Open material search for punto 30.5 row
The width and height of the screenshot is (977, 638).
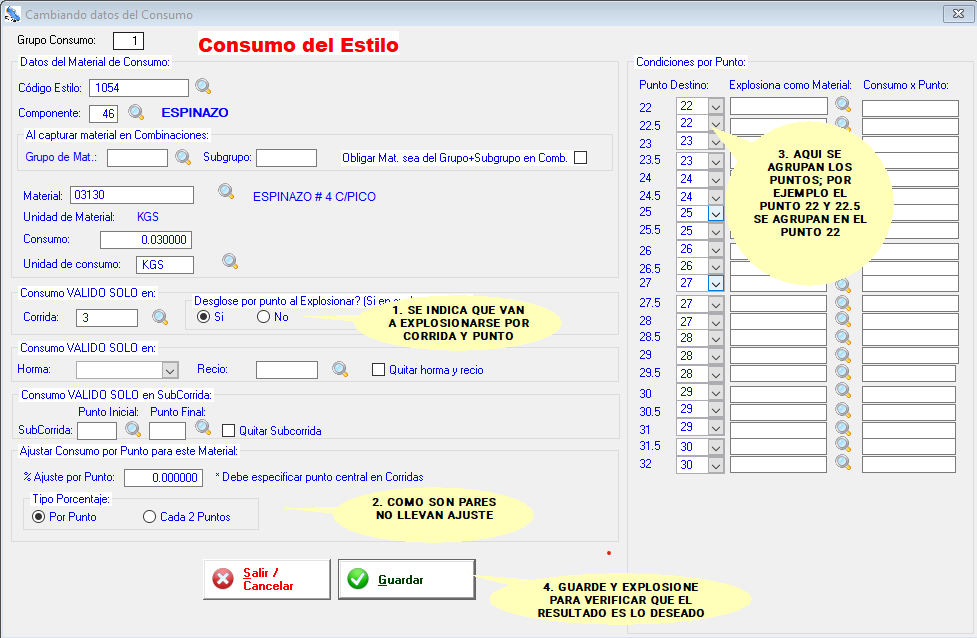tap(843, 410)
